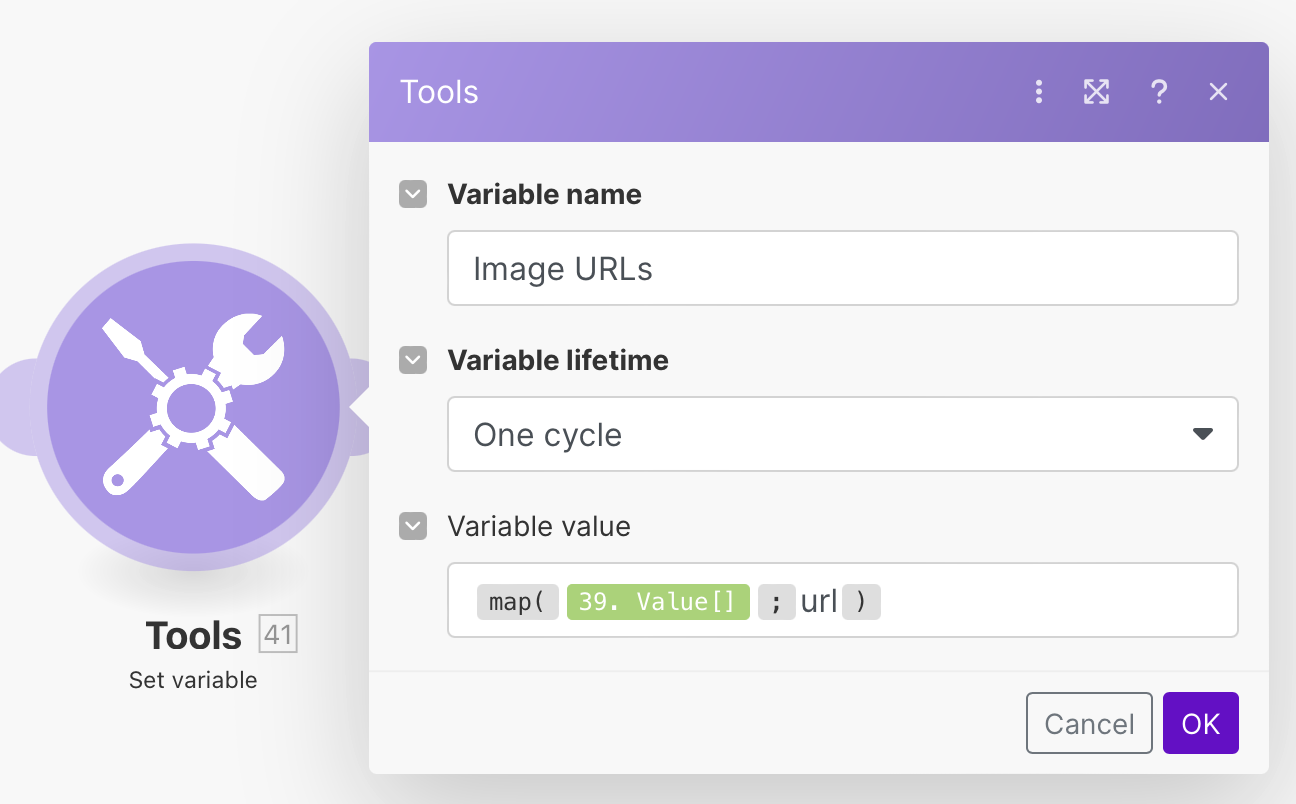Open the three-dot options menu in the dialog header
The height and width of the screenshot is (804, 1296).
pyautogui.click(x=1039, y=93)
